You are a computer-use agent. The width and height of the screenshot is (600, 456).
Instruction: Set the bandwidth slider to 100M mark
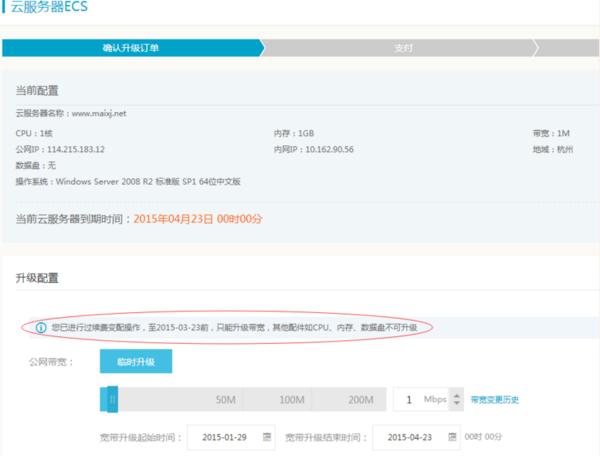pos(291,400)
